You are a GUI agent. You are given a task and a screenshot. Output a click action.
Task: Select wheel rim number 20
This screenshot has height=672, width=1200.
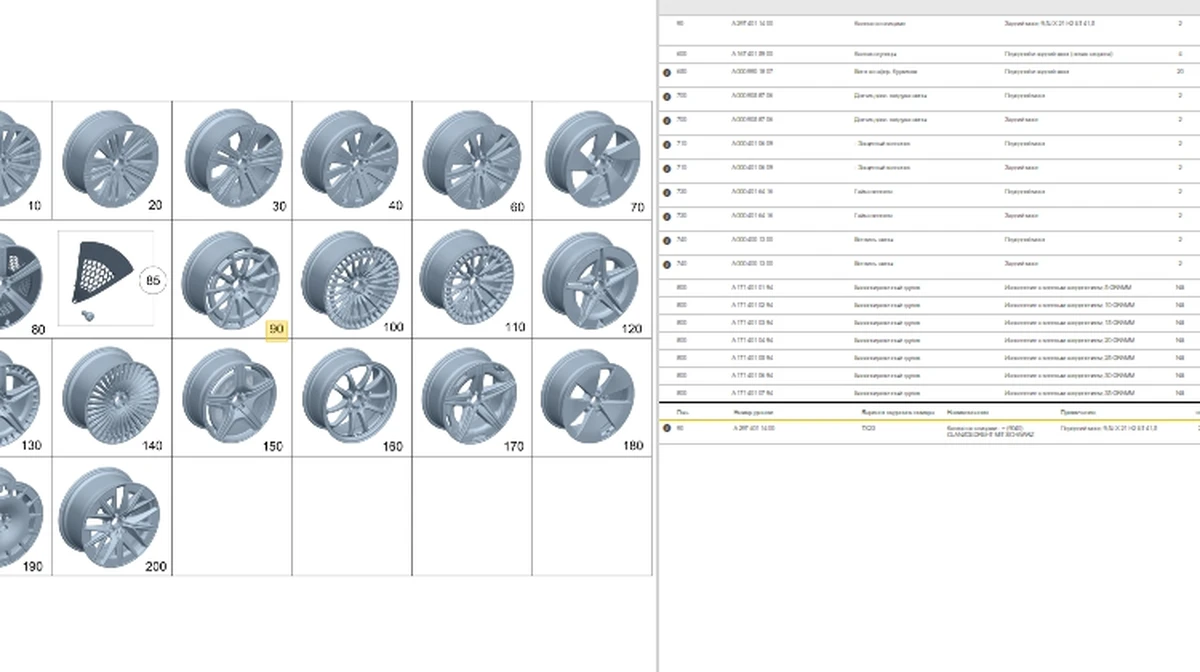point(111,159)
